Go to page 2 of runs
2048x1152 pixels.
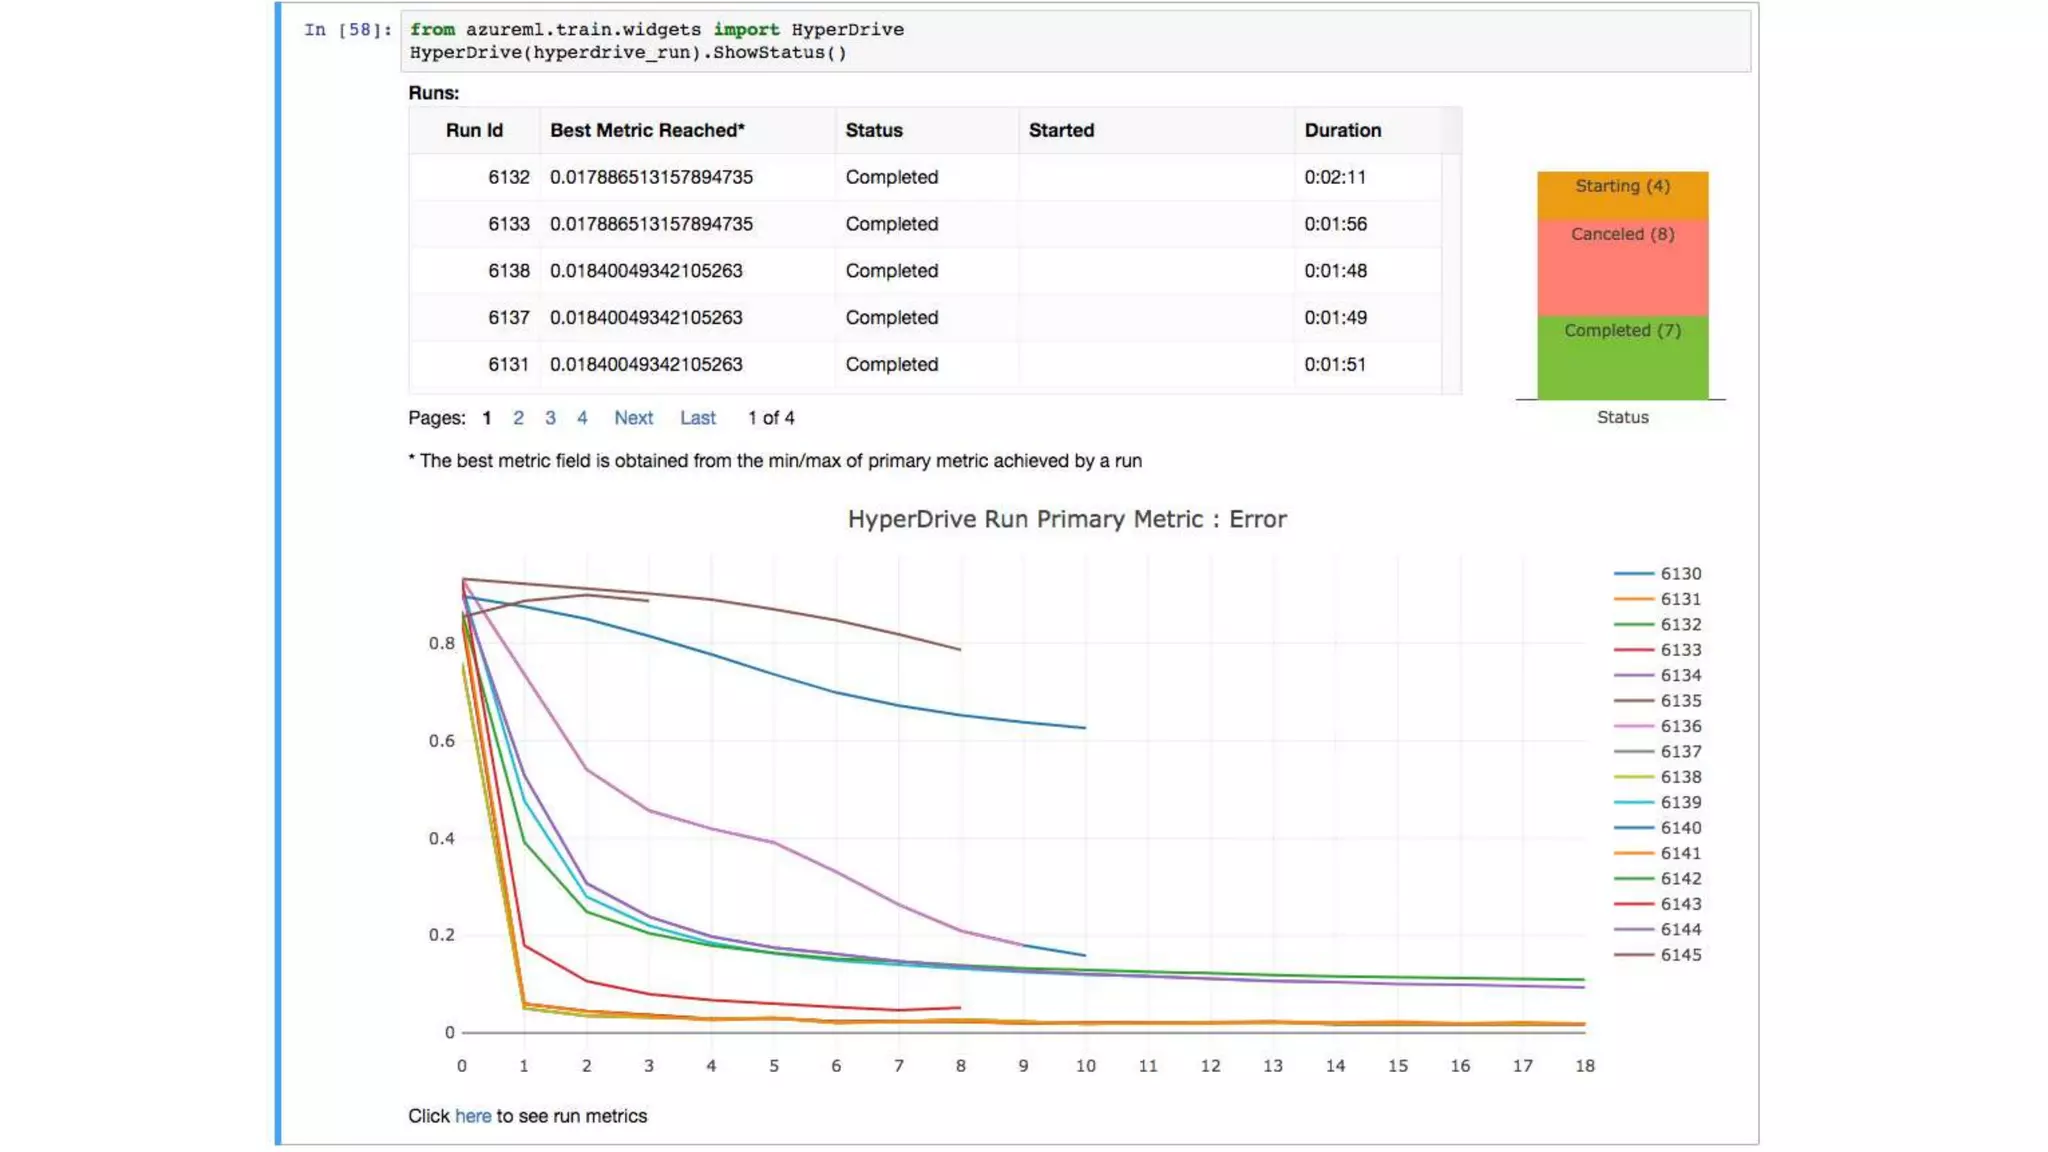click(x=518, y=418)
